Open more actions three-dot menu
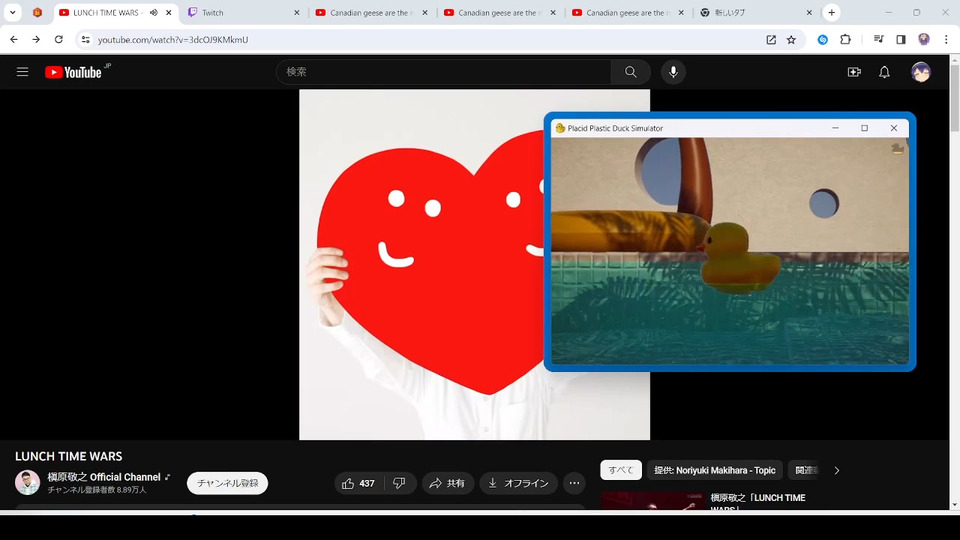This screenshot has height=540, width=960. [574, 483]
